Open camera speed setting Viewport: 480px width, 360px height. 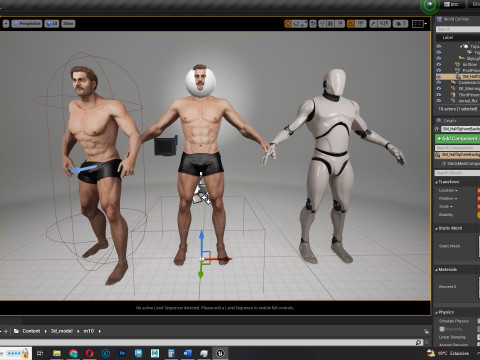point(400,24)
